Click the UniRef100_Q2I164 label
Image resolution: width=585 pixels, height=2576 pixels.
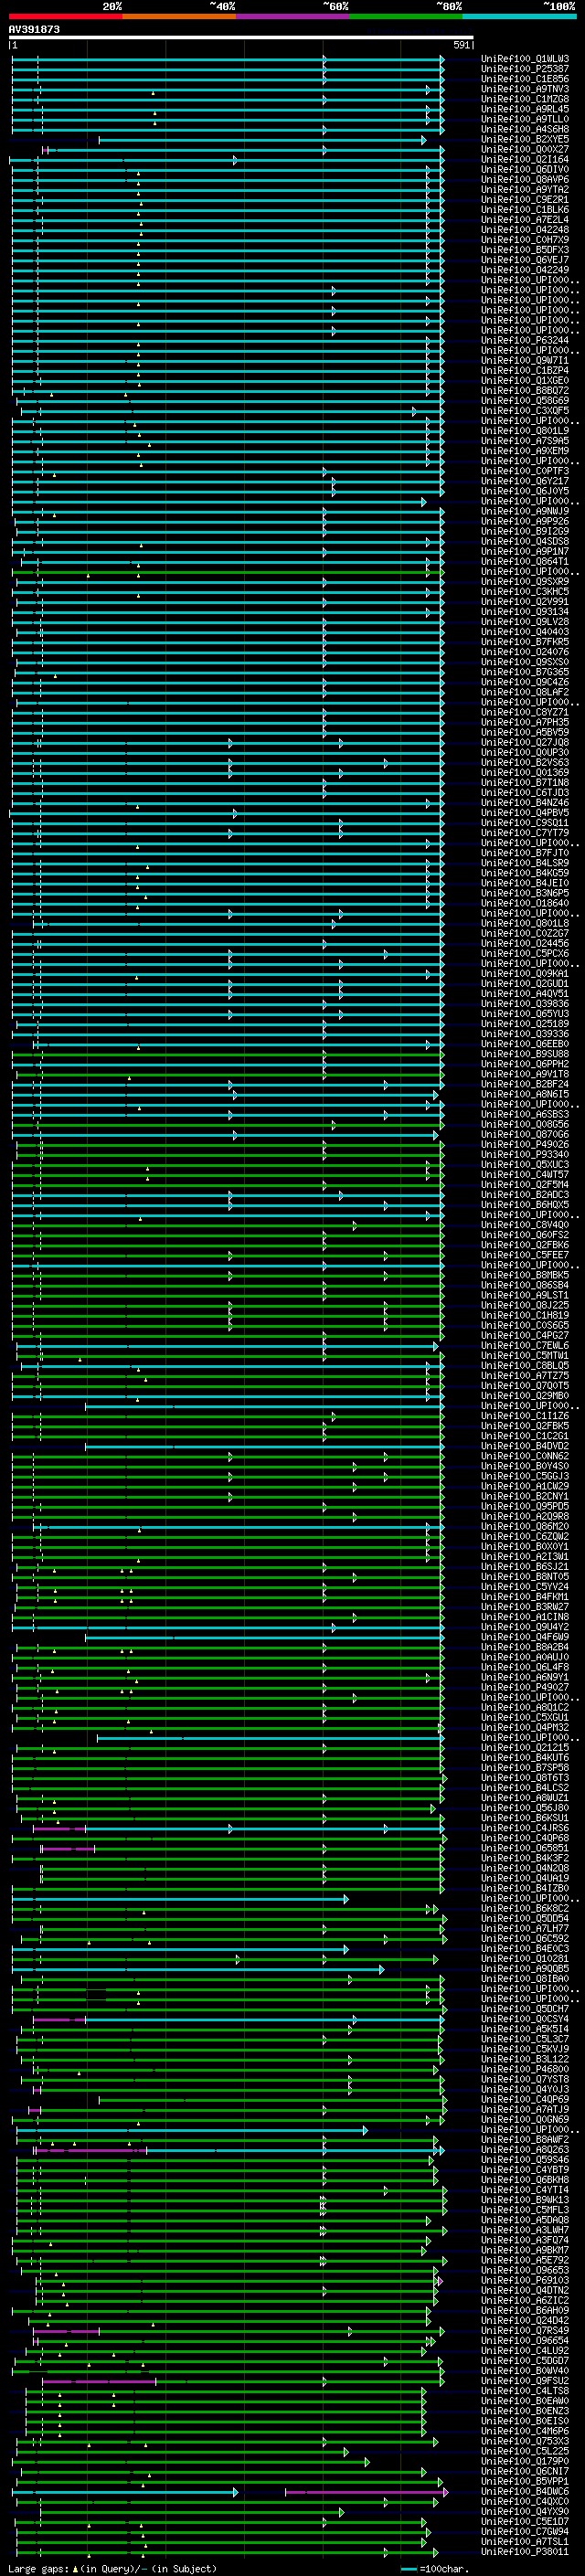(524, 160)
